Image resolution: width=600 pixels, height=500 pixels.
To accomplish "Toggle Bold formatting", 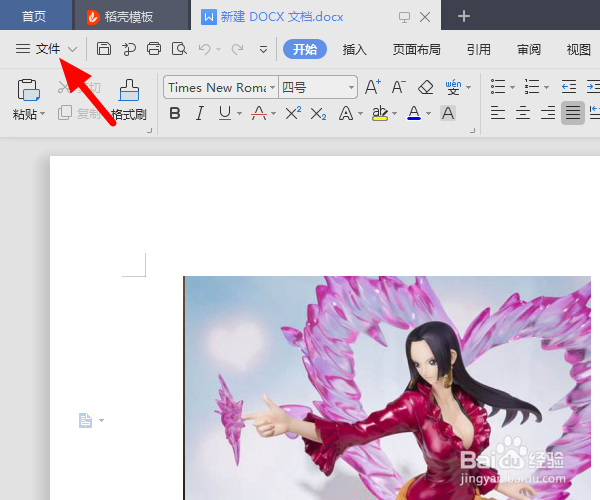I will 175,113.
